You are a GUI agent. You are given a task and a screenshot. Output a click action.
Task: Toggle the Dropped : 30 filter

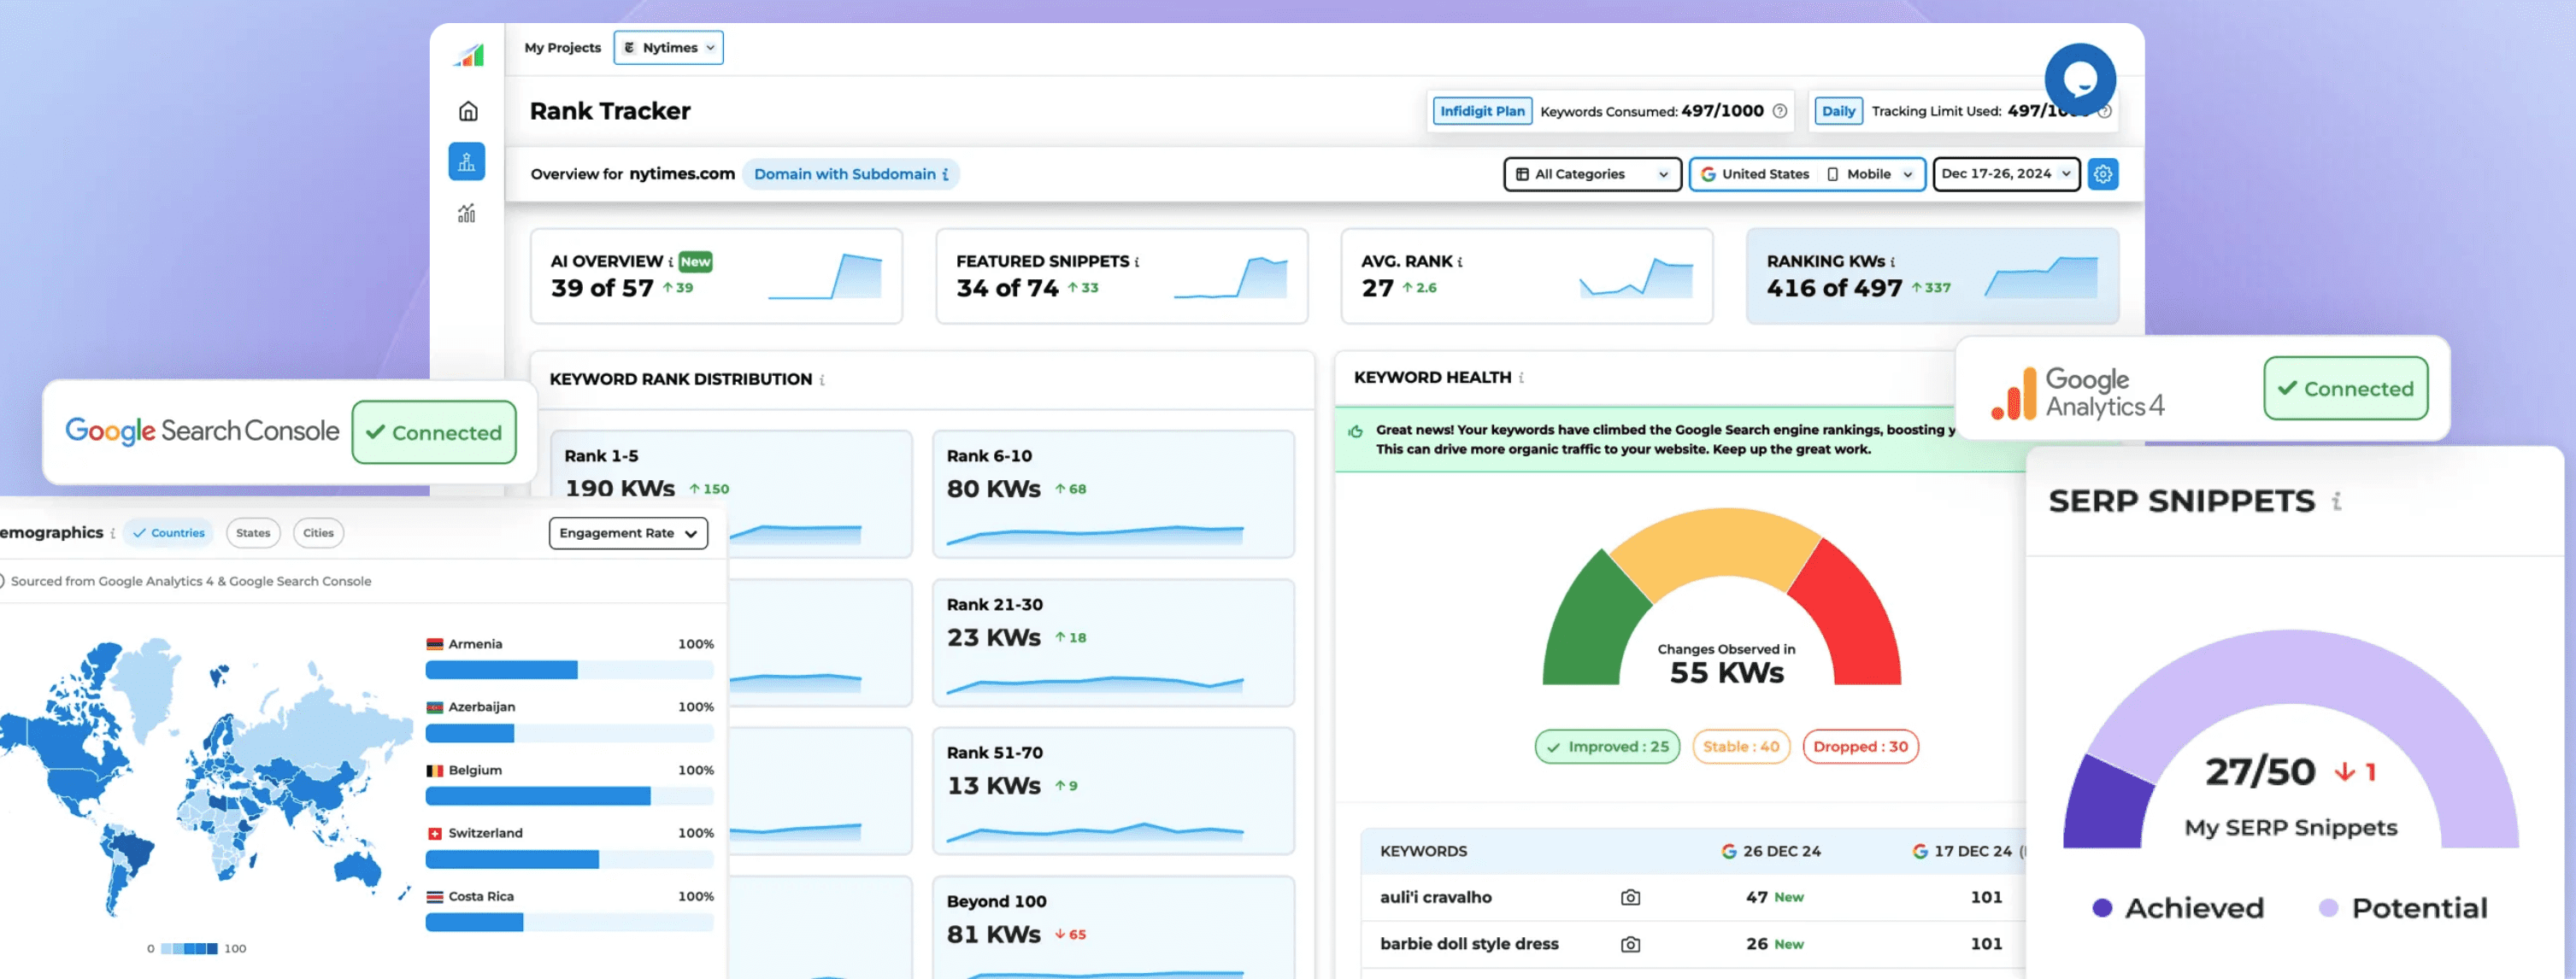(x=1860, y=747)
